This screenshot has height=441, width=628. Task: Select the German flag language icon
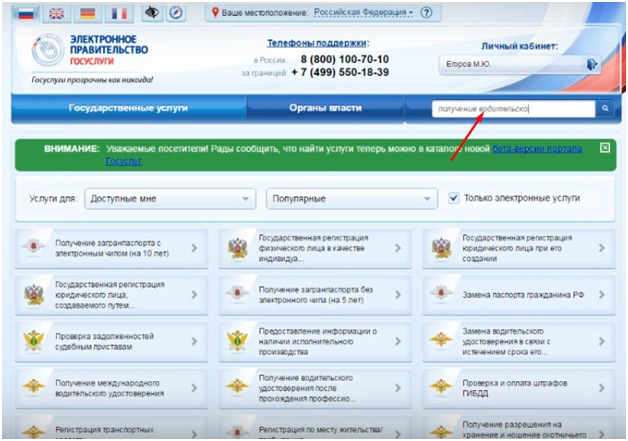tap(88, 13)
